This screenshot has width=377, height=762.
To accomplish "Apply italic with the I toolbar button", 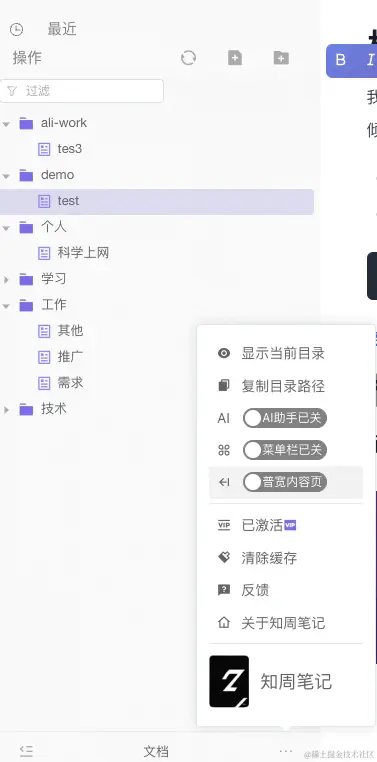I will (371, 60).
